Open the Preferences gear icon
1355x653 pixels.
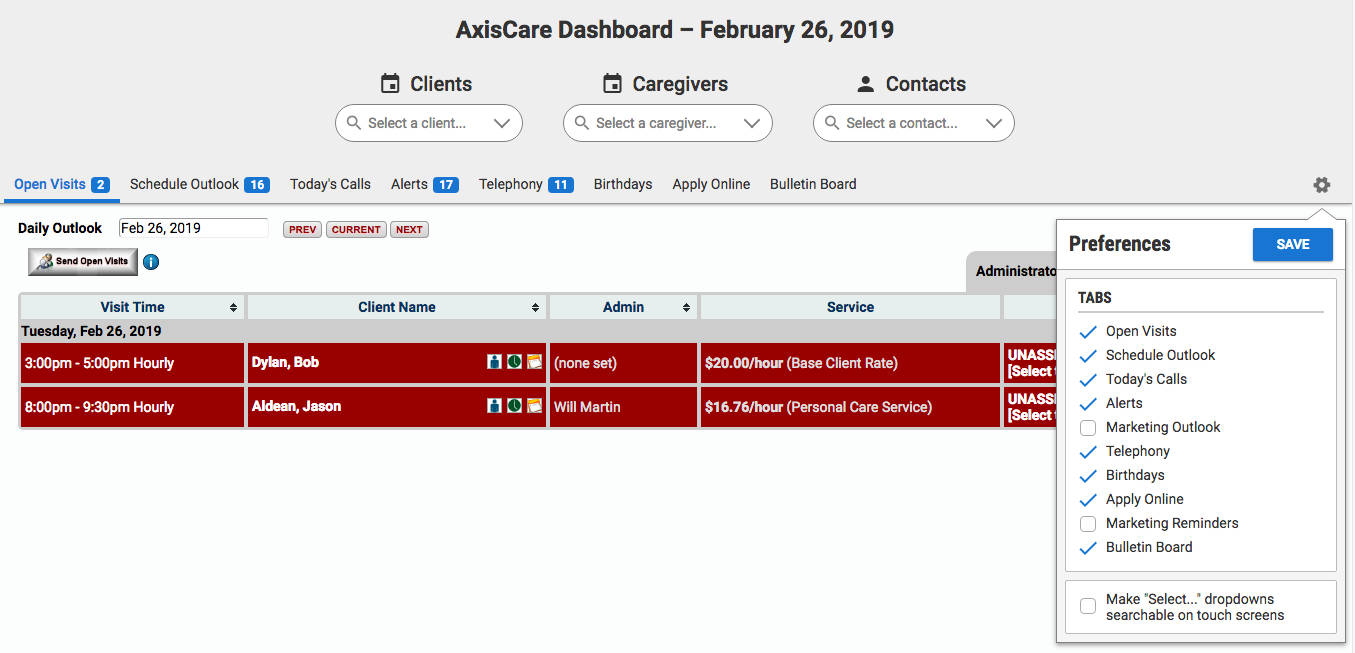pyautogui.click(x=1322, y=184)
